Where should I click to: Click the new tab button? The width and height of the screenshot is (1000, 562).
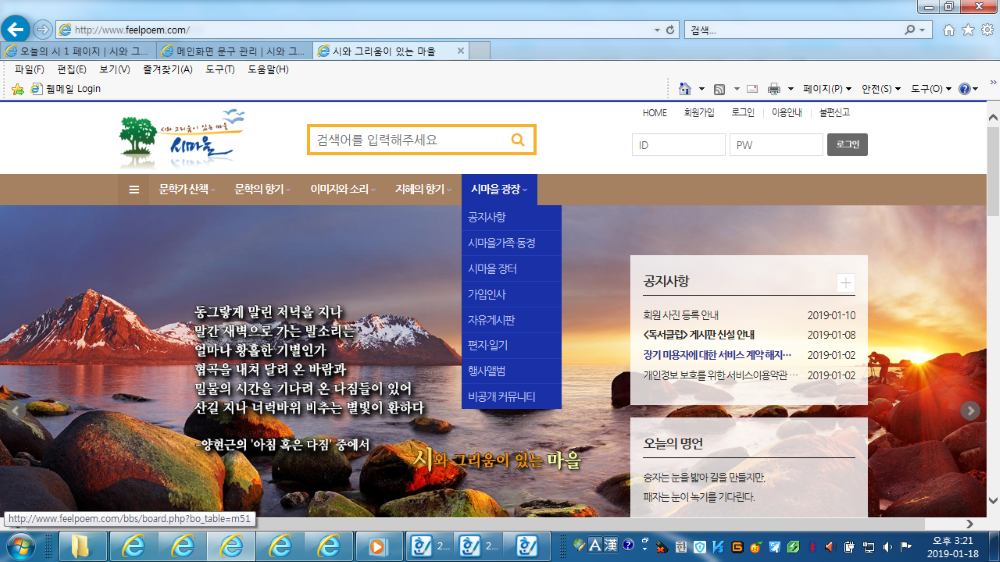(x=480, y=51)
